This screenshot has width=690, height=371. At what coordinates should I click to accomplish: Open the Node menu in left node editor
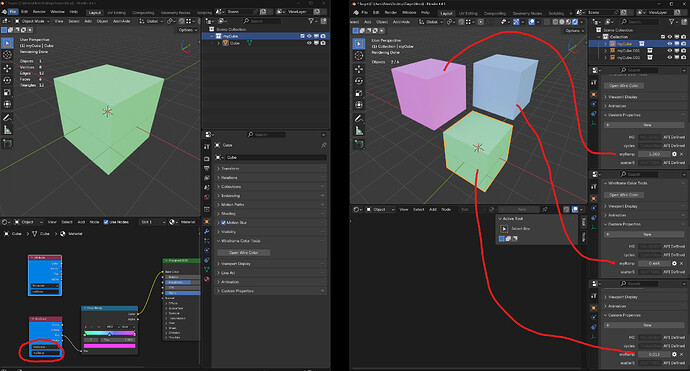pyautogui.click(x=94, y=222)
